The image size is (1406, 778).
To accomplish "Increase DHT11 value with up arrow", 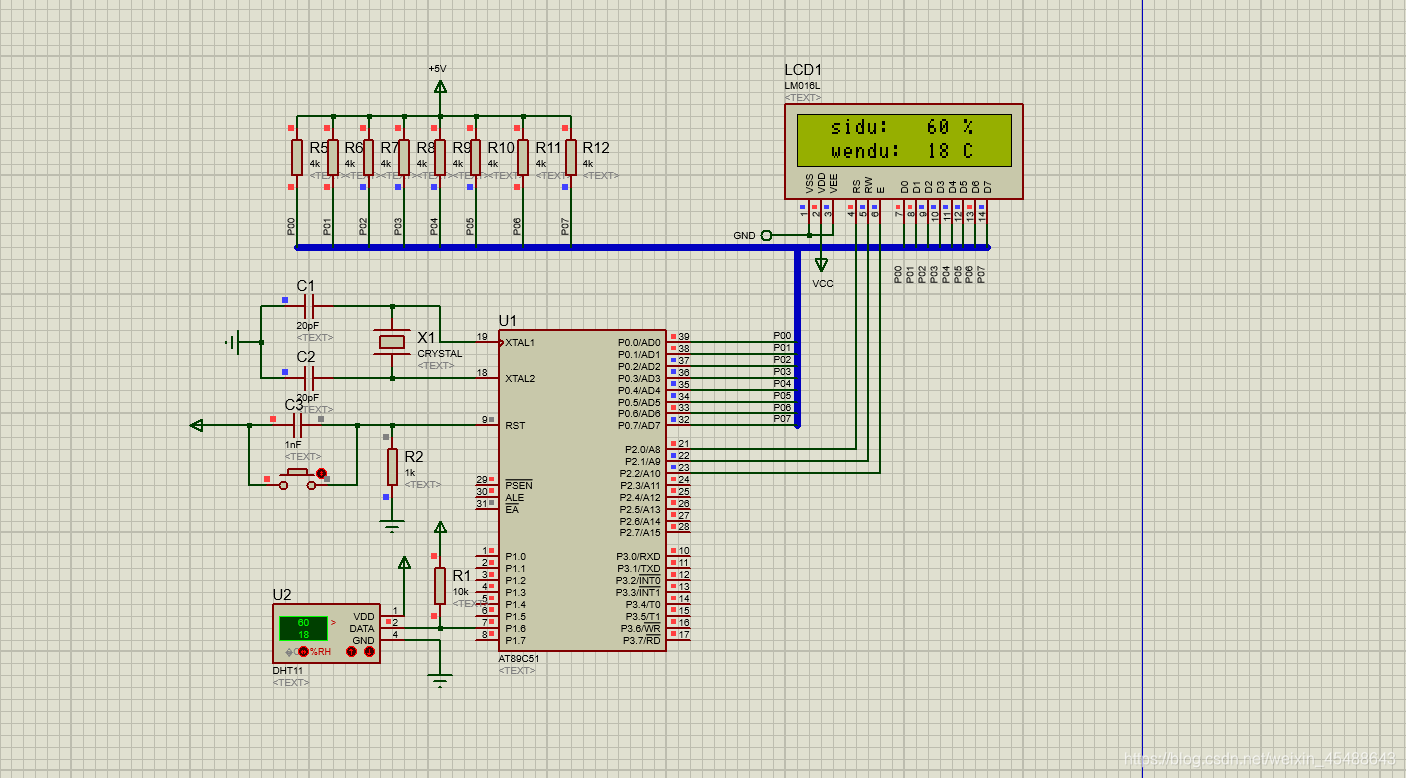I will [x=352, y=652].
